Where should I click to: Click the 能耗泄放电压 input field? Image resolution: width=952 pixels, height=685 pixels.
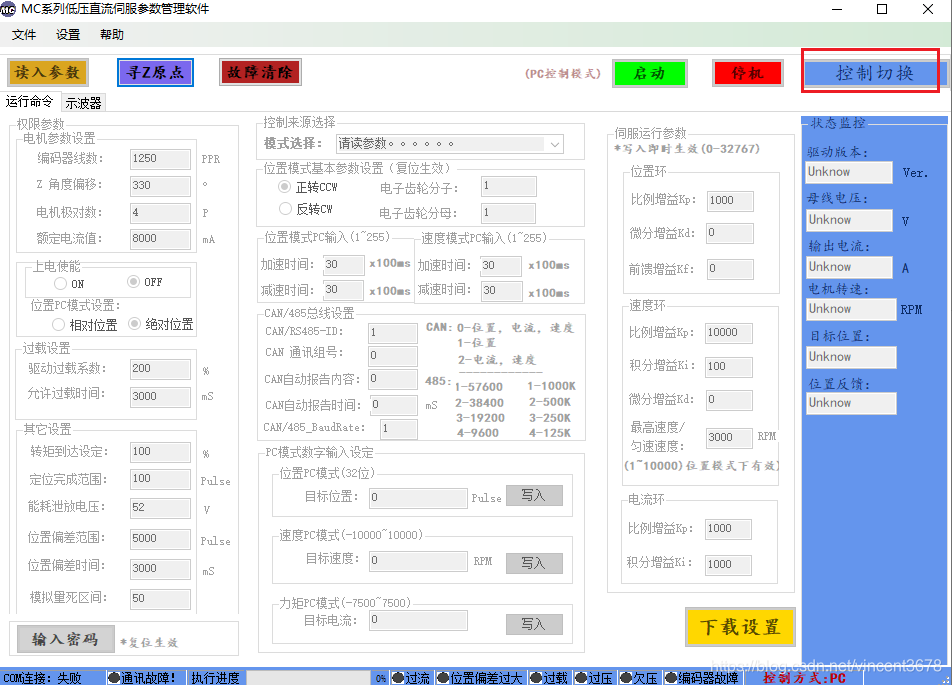pyautogui.click(x=160, y=508)
